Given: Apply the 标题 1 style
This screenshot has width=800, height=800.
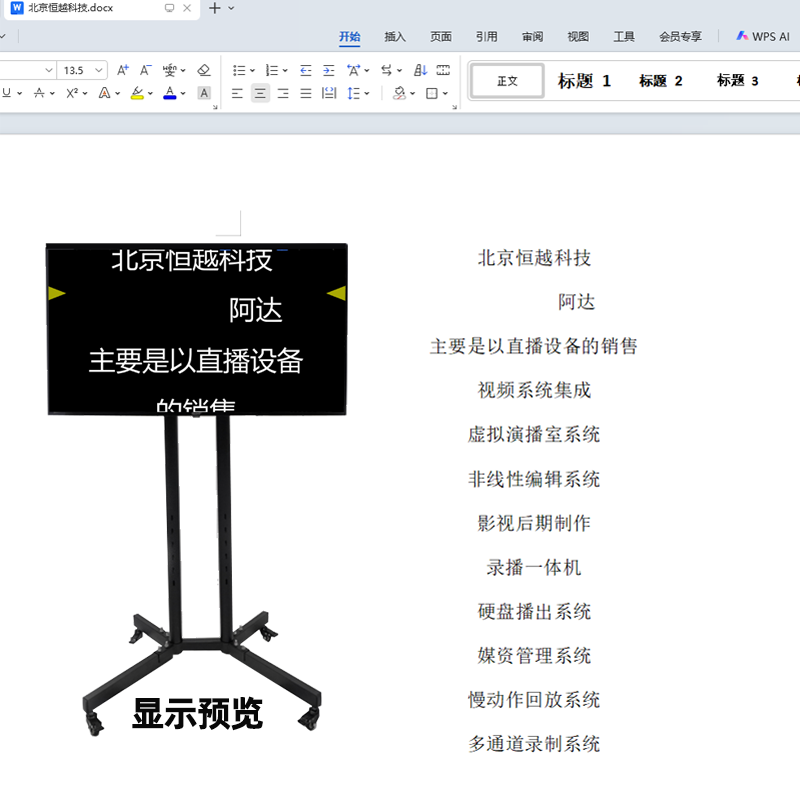Looking at the screenshot, I should coord(584,81).
